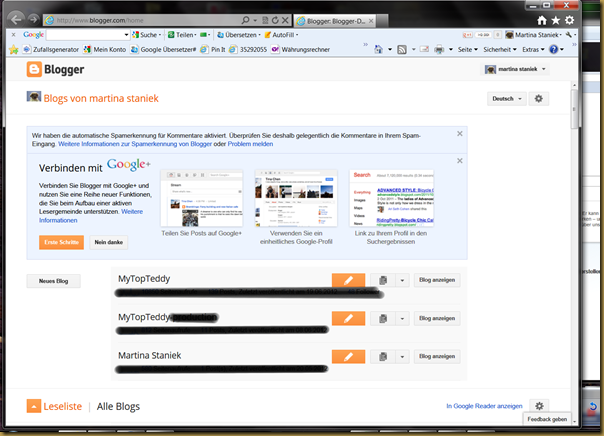Click the command bar Home page icon
The image size is (604, 436).
click(379, 50)
